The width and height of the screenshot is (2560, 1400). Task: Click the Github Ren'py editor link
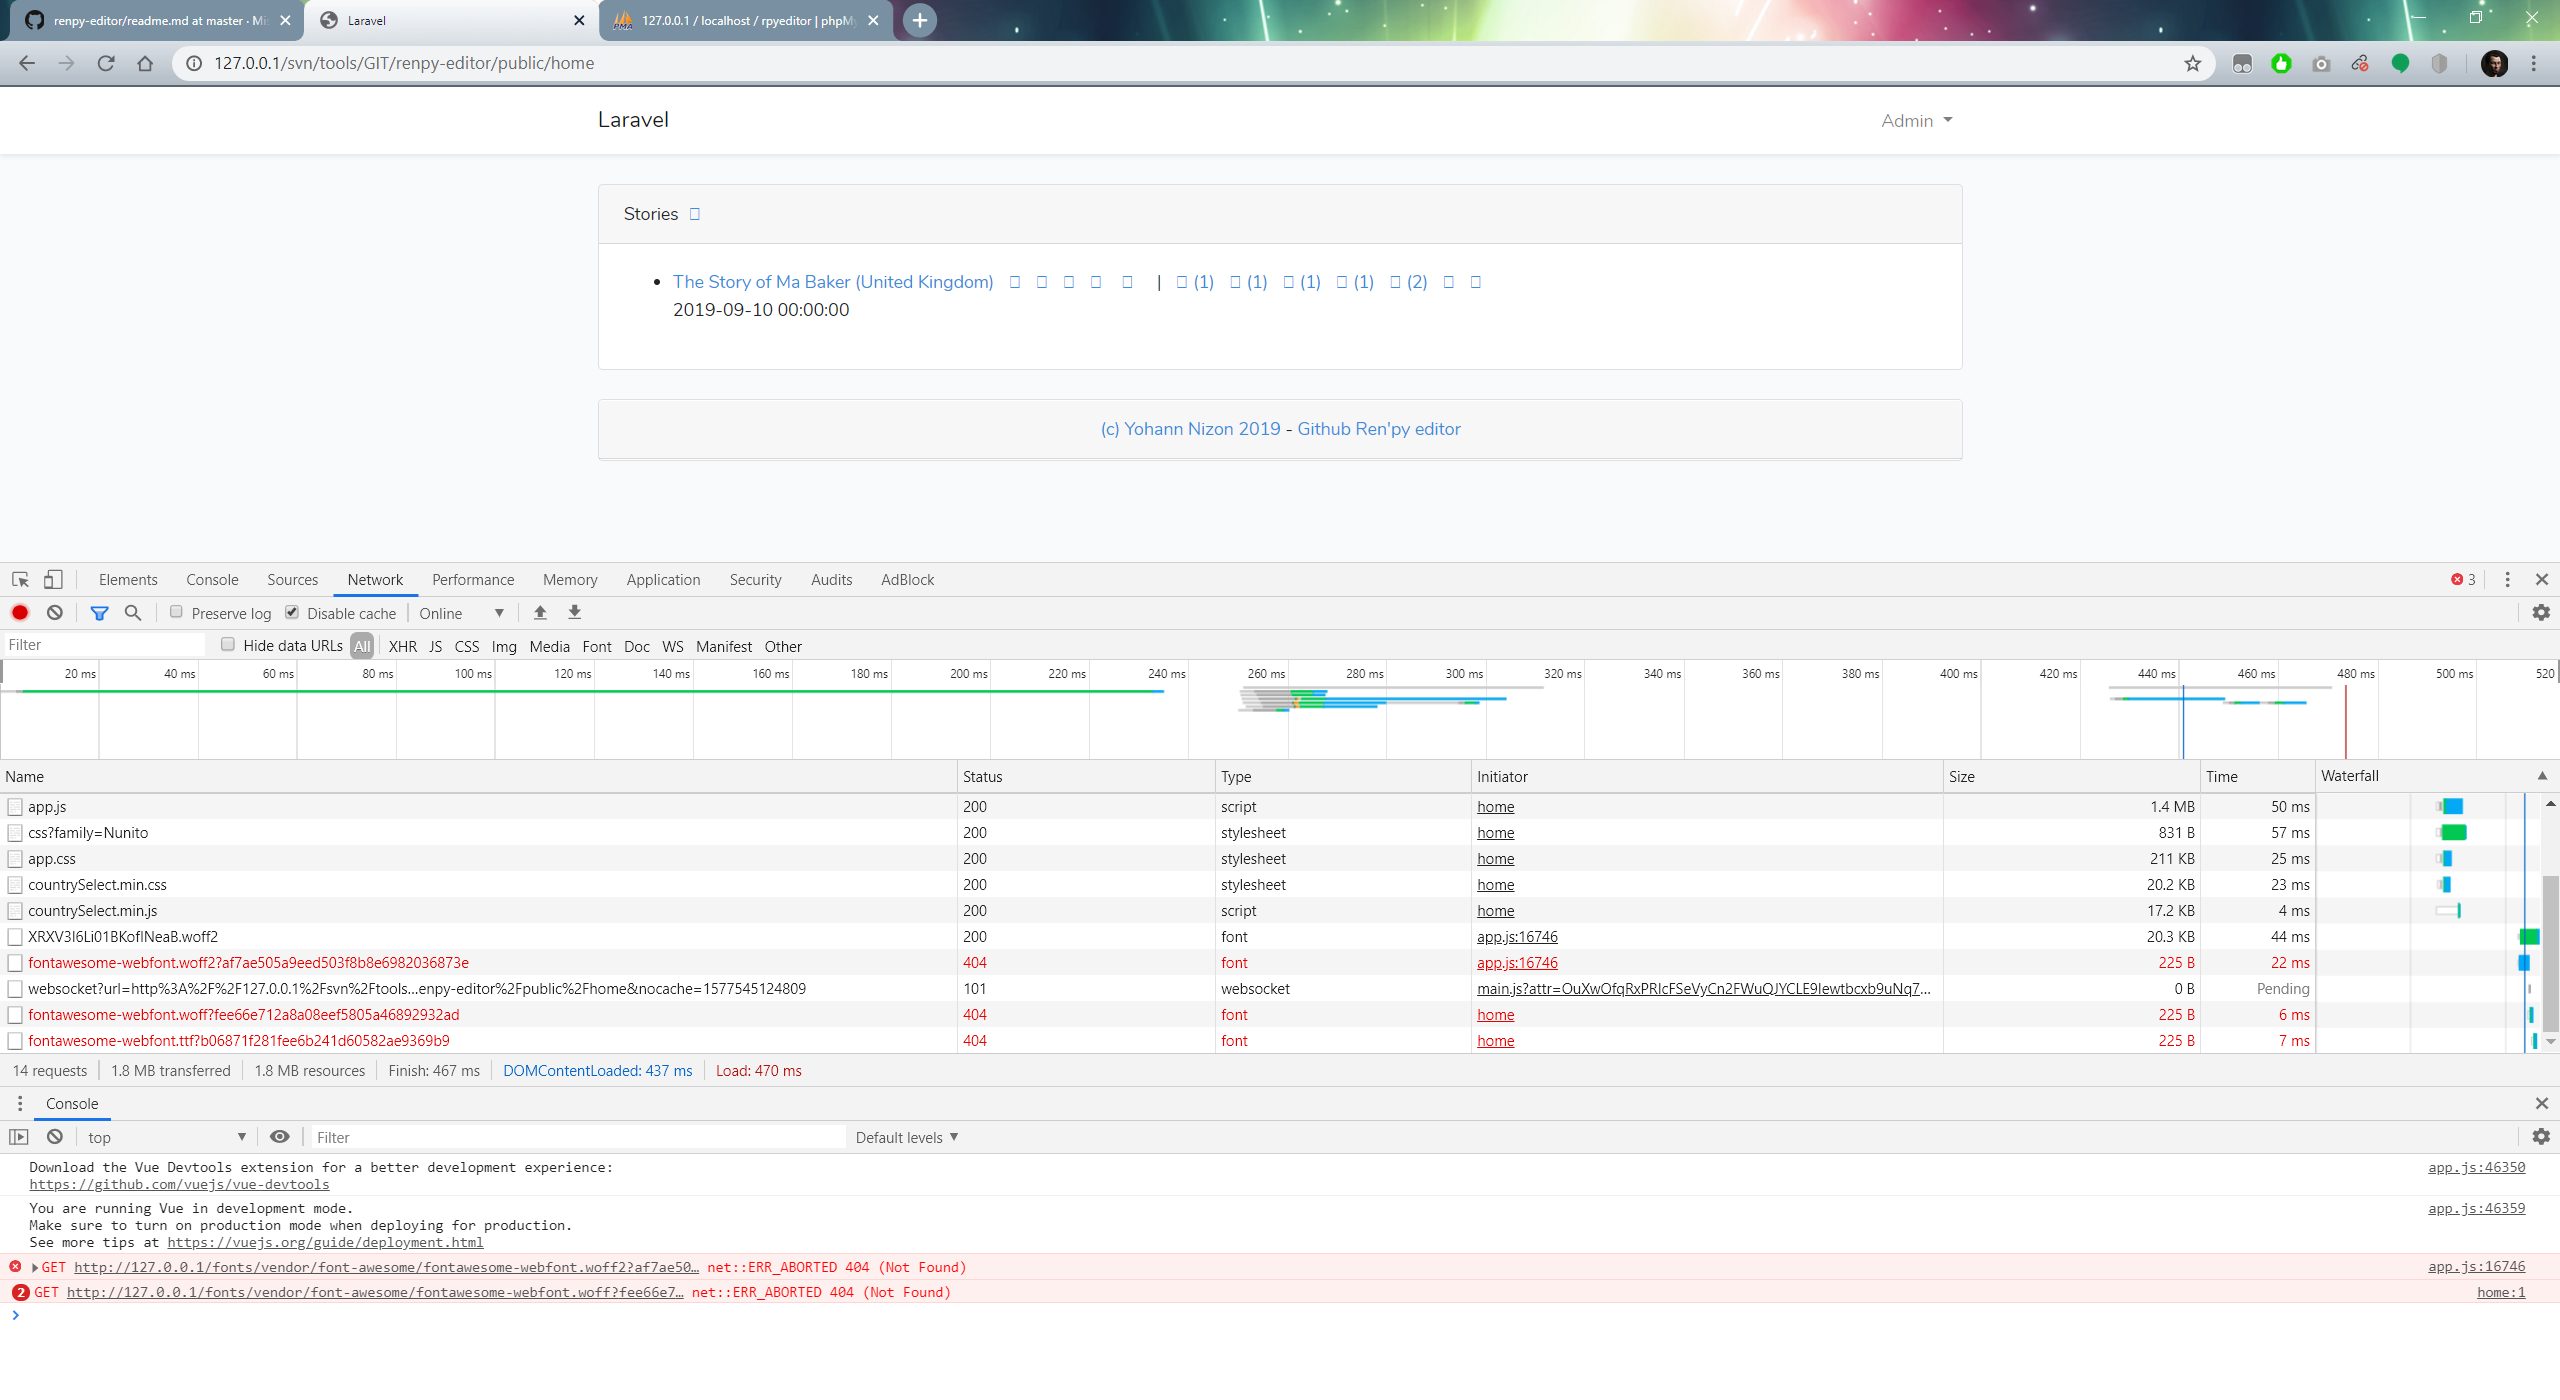(1378, 429)
